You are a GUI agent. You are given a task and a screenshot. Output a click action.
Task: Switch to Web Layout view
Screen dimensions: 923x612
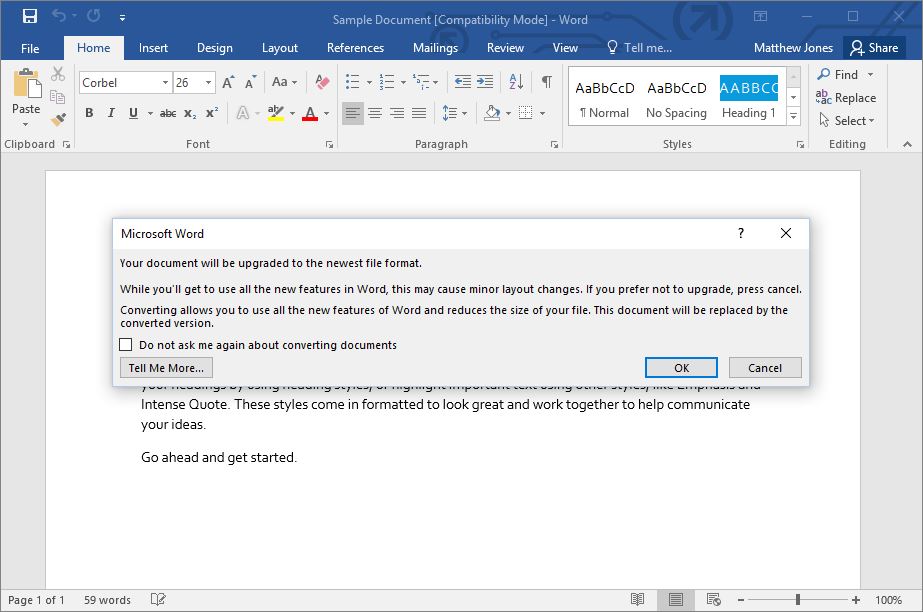[x=713, y=600]
